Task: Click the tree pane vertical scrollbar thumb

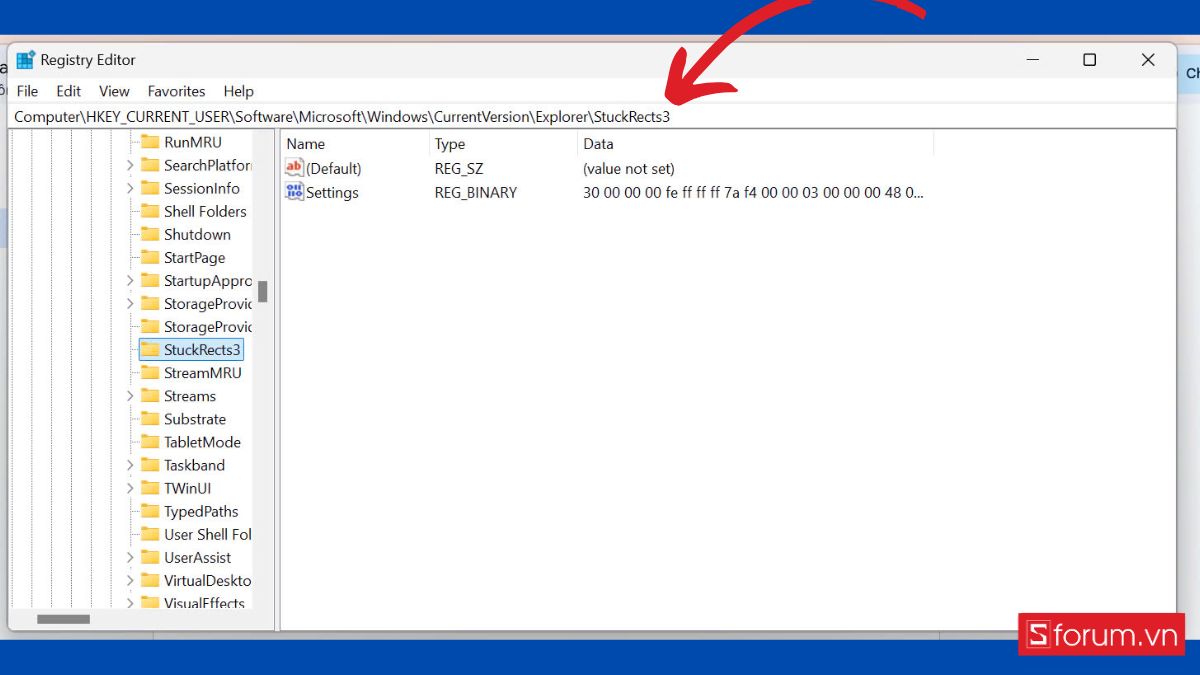Action: (x=263, y=291)
